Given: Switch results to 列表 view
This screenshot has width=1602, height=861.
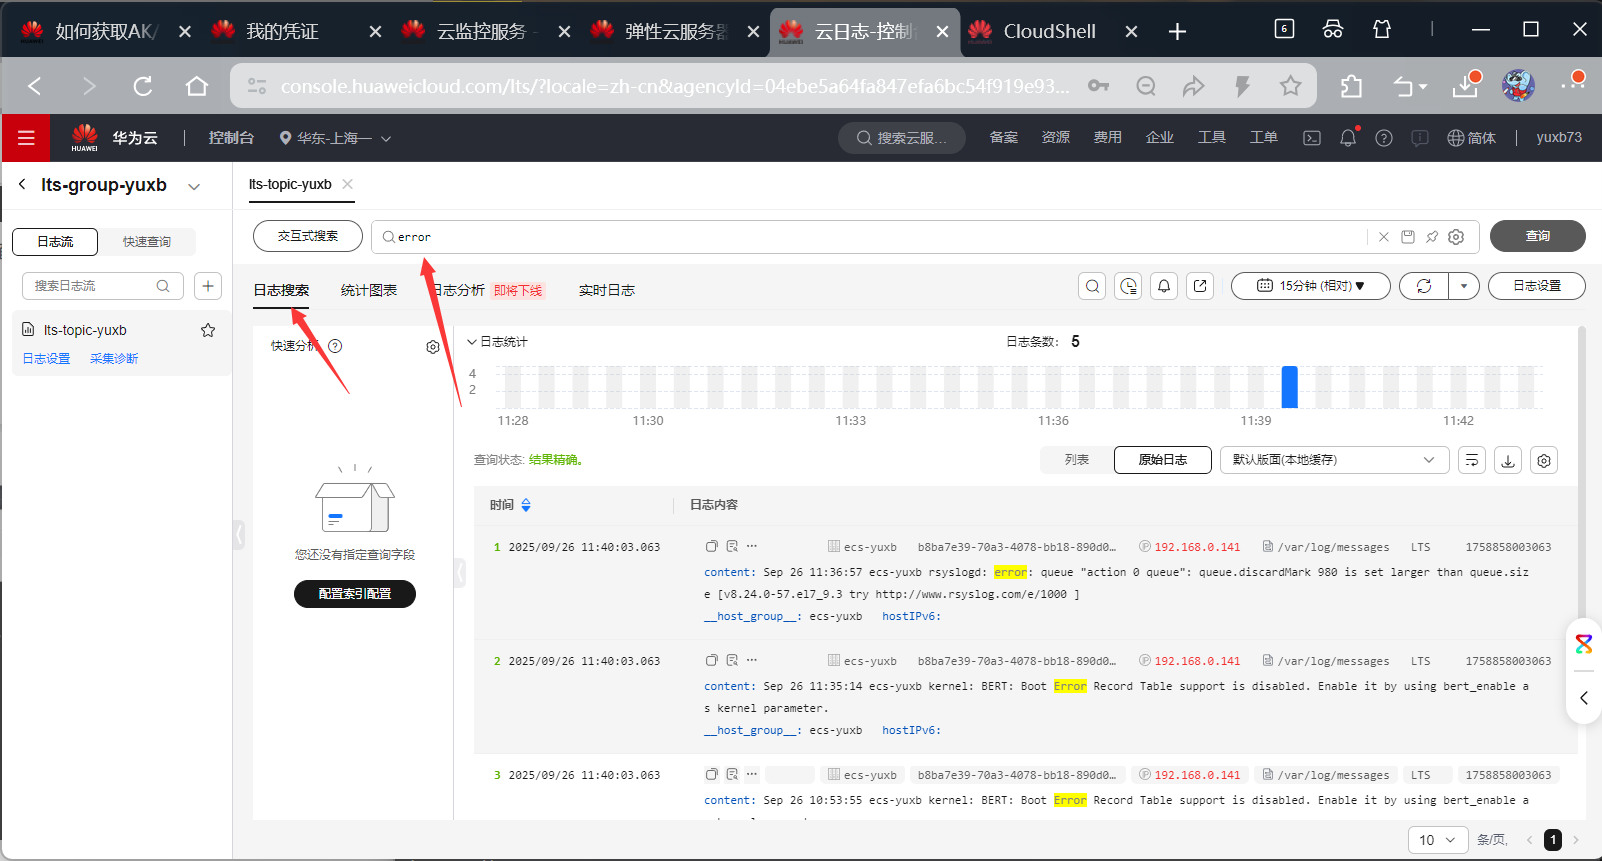Looking at the screenshot, I should pos(1077,460).
